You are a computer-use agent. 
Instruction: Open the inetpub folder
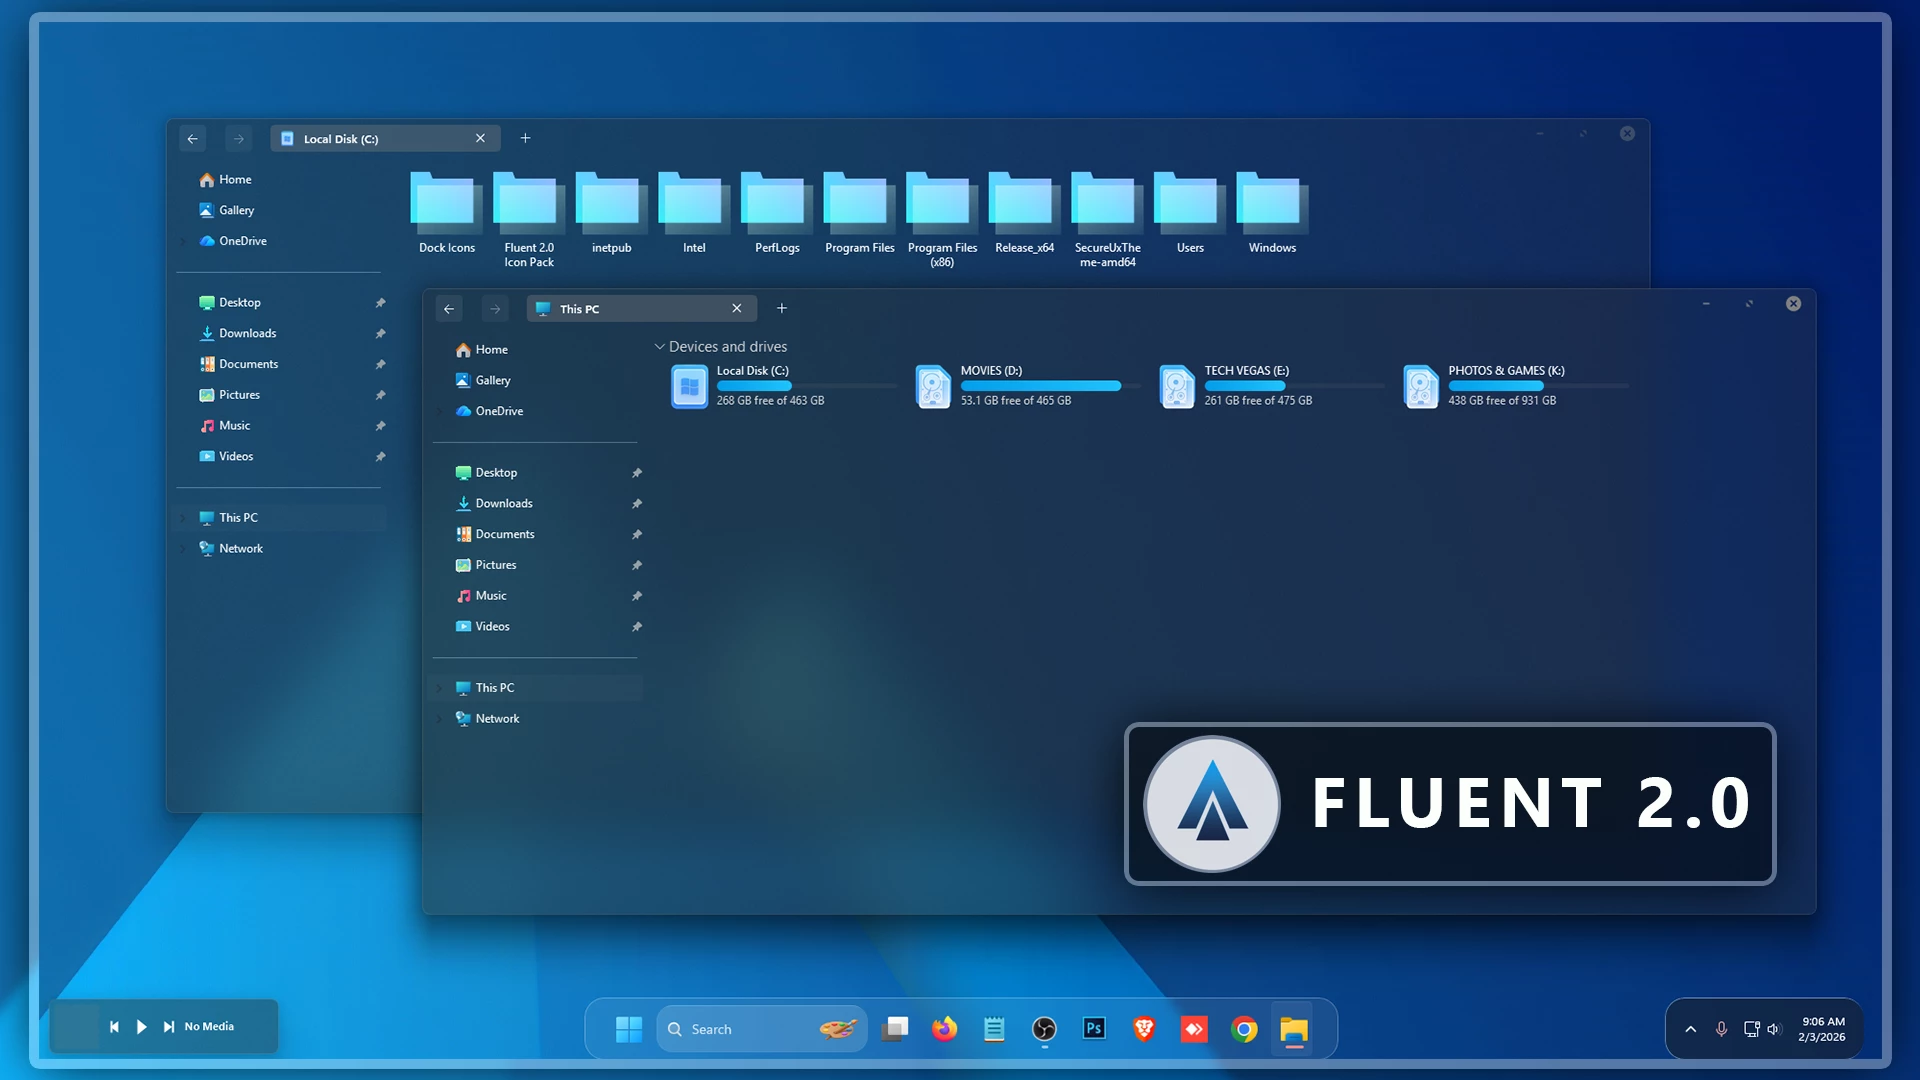(x=611, y=213)
